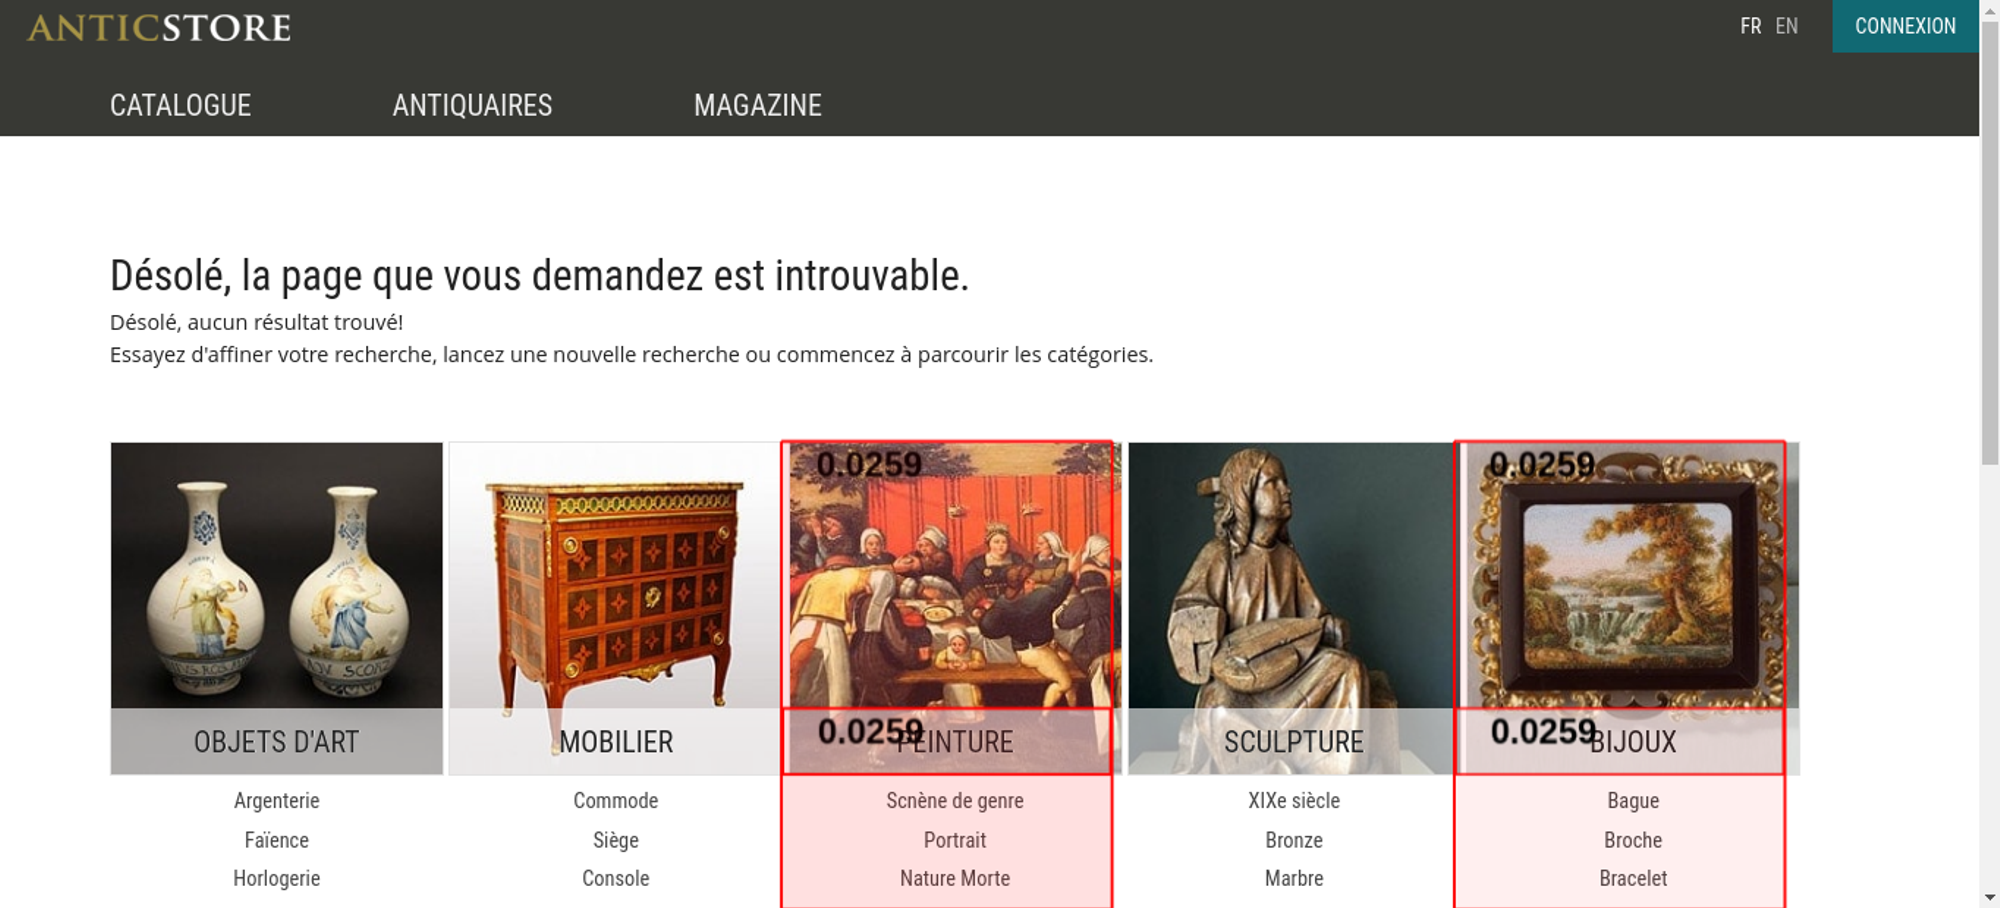Select the Commode subcategory link
The width and height of the screenshot is (2000, 908).
[616, 800]
